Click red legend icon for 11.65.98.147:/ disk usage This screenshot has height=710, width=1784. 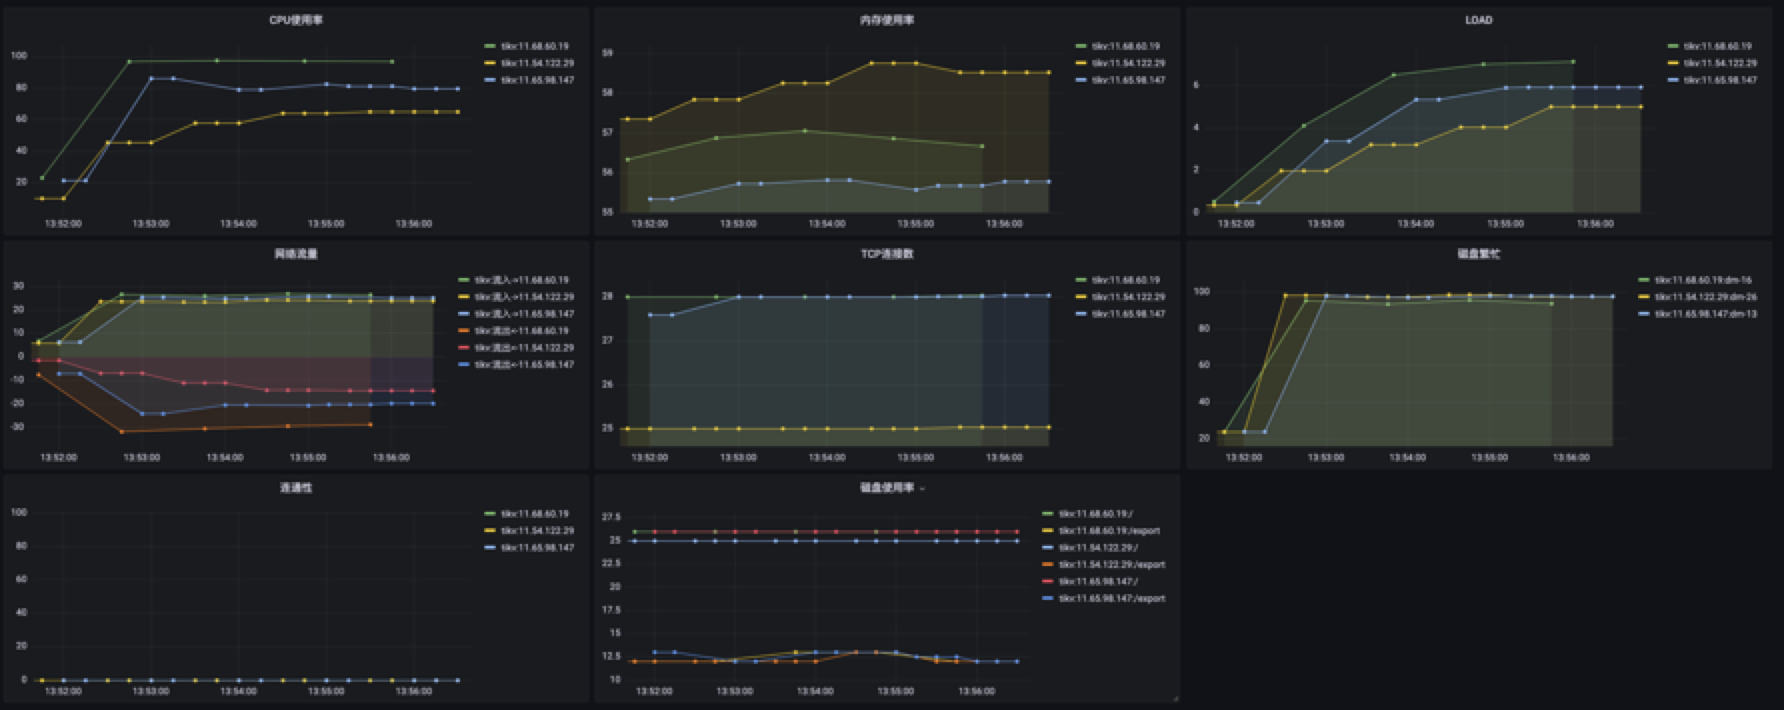coord(1047,582)
